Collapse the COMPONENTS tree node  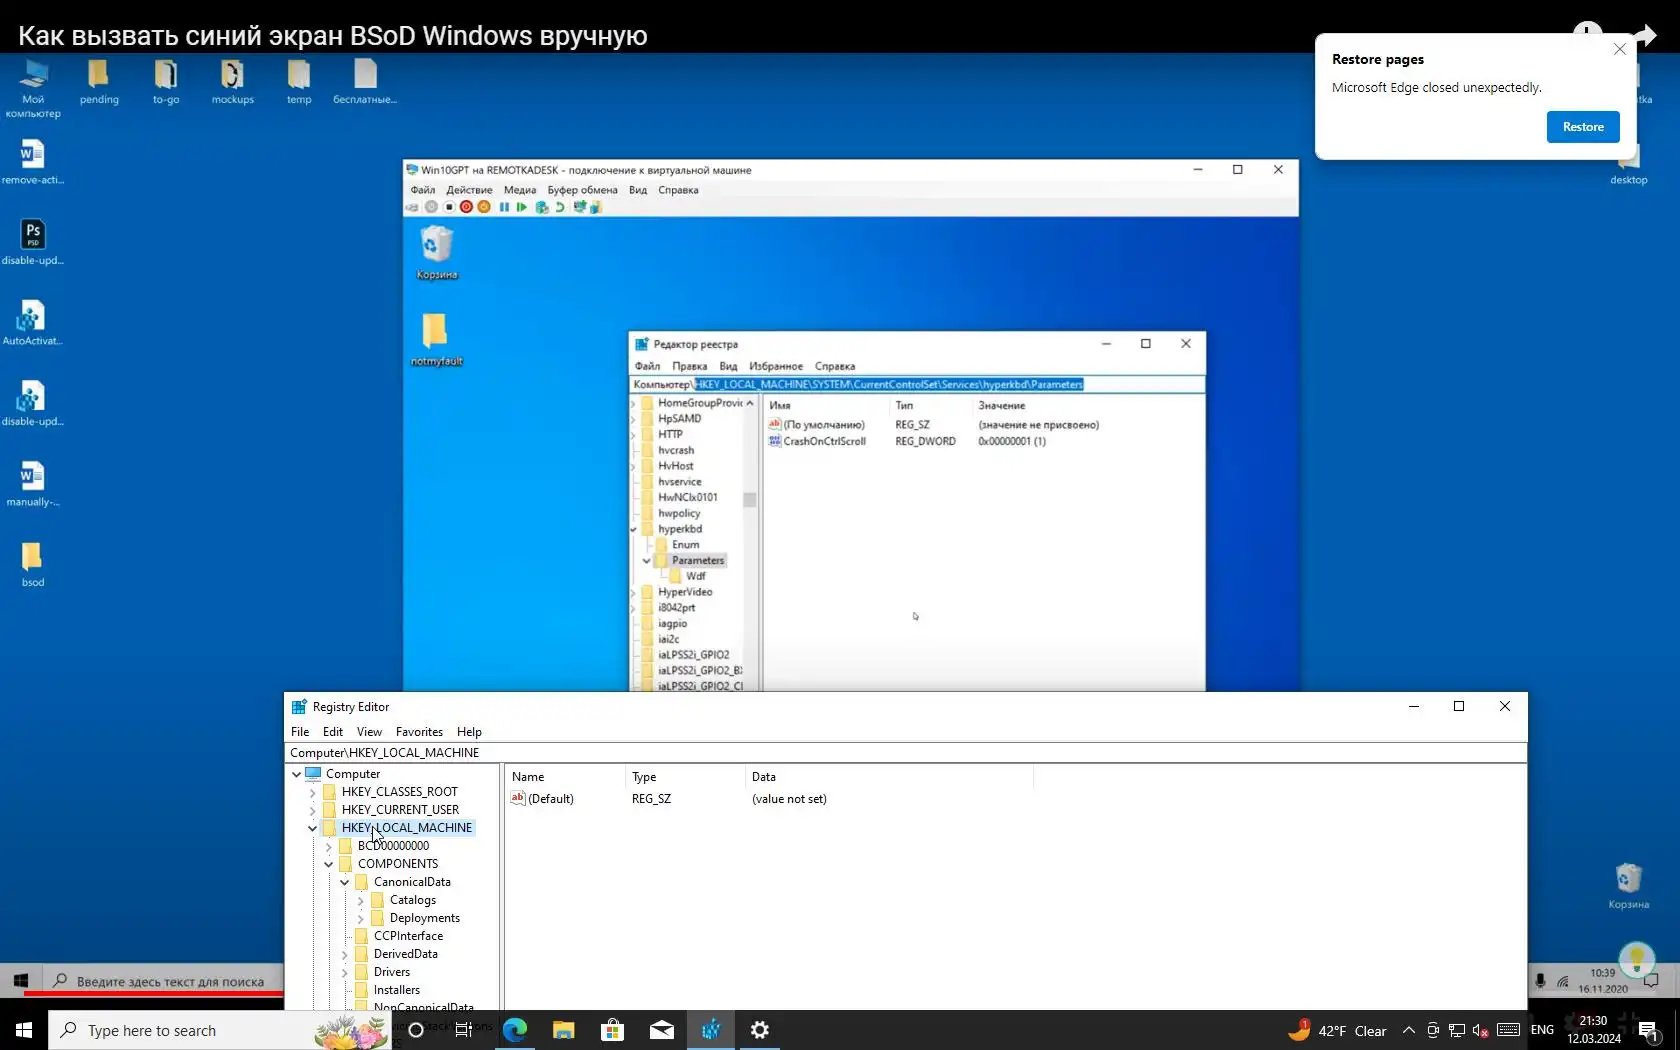[328, 864]
